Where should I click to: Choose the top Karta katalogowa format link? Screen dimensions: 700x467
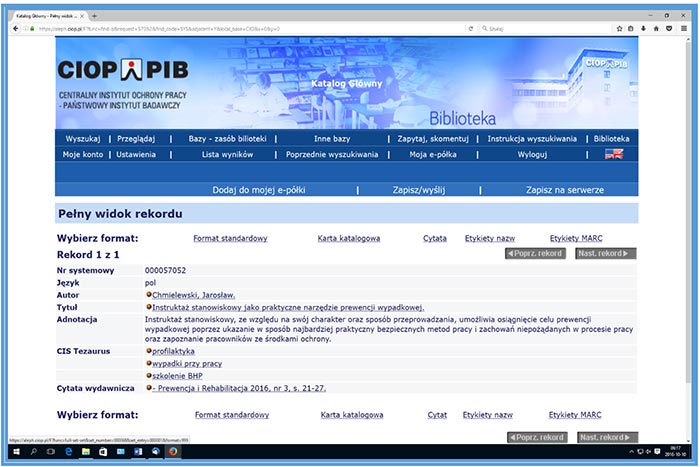click(350, 238)
